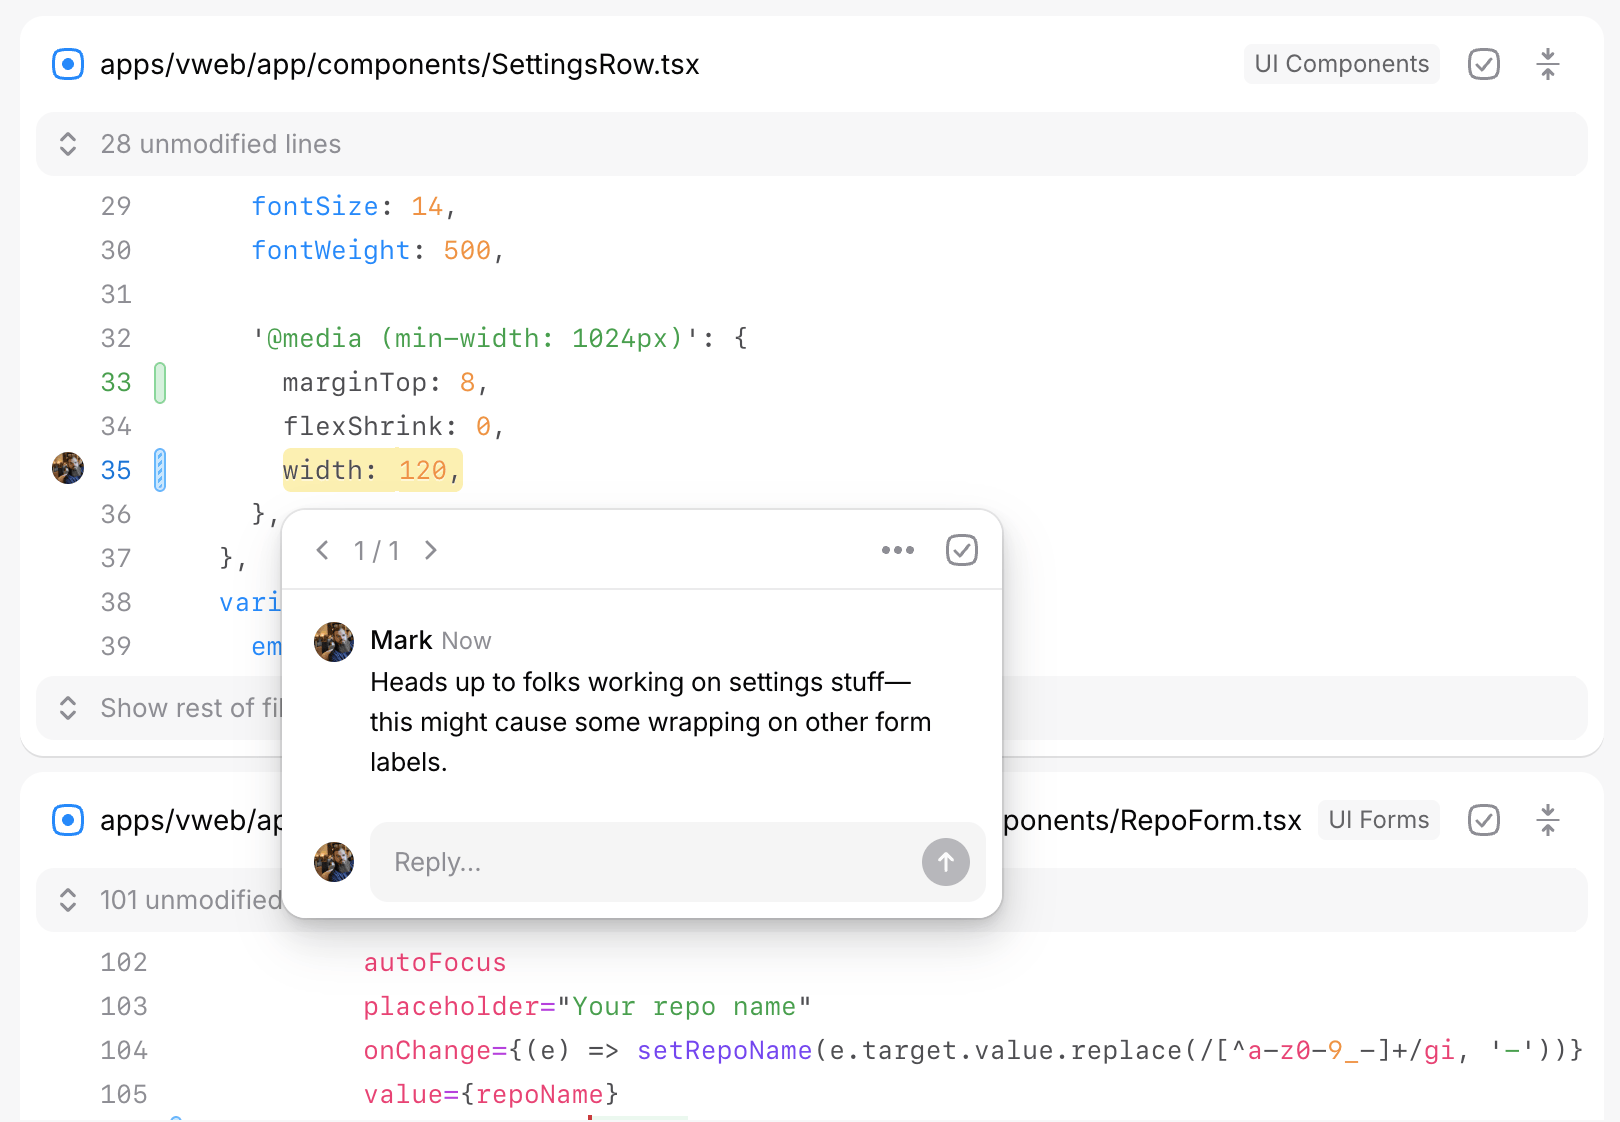Click the UI Components label tag
This screenshot has width=1620, height=1122.
pyautogui.click(x=1341, y=64)
